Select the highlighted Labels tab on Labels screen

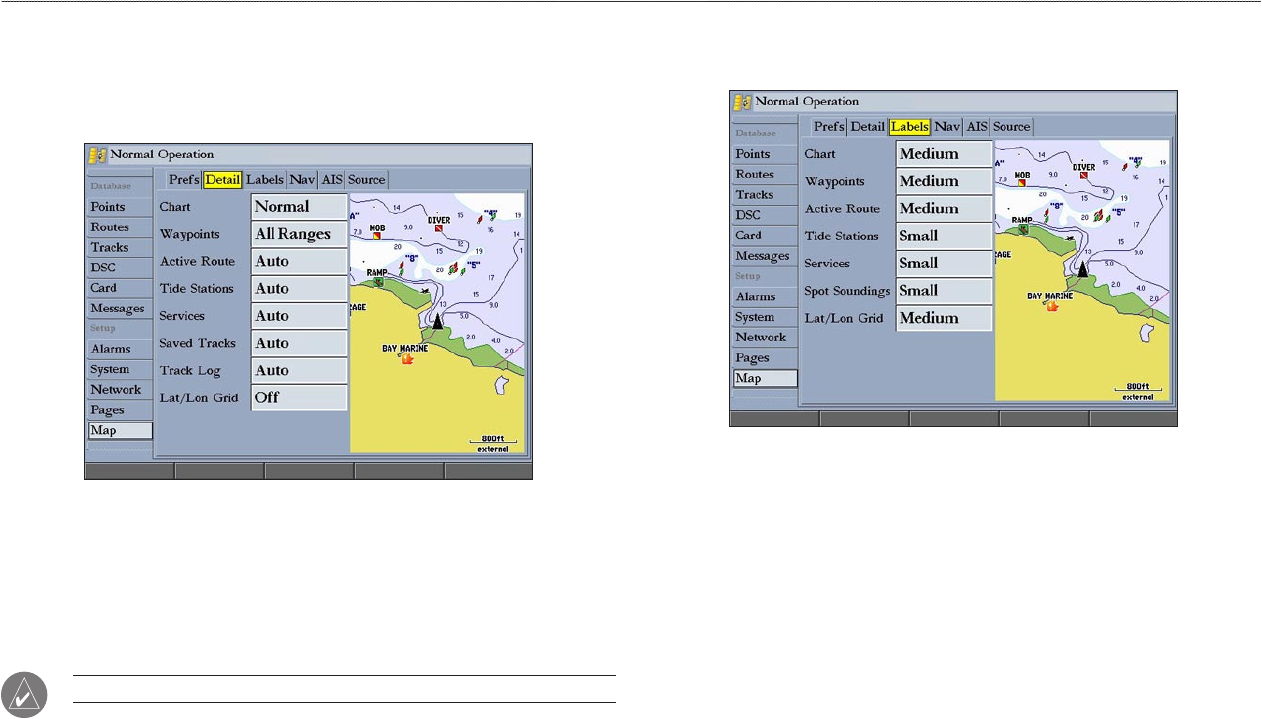(x=910, y=127)
